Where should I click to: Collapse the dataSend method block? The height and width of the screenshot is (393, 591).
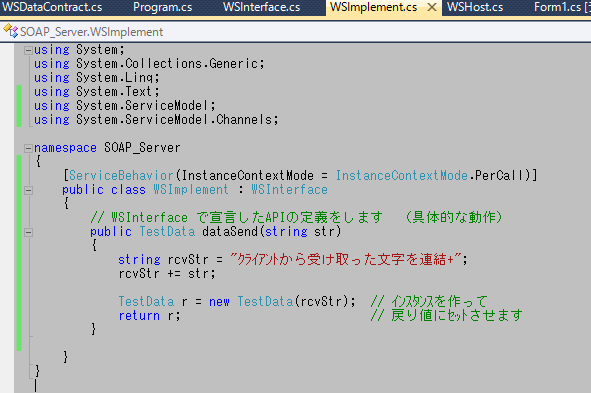pyautogui.click(x=28, y=232)
